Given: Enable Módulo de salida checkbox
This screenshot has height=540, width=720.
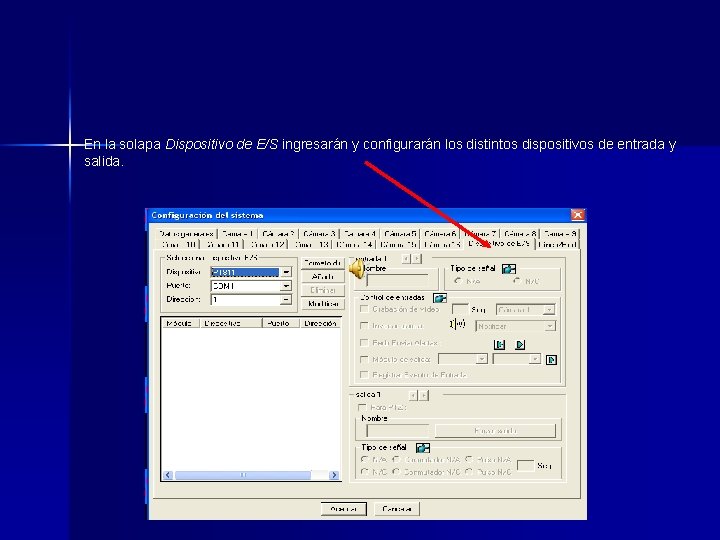Looking at the screenshot, I should [x=364, y=359].
